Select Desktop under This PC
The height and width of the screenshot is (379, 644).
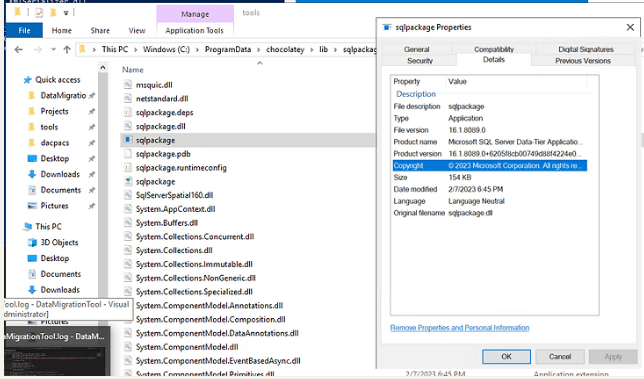pos(55,258)
